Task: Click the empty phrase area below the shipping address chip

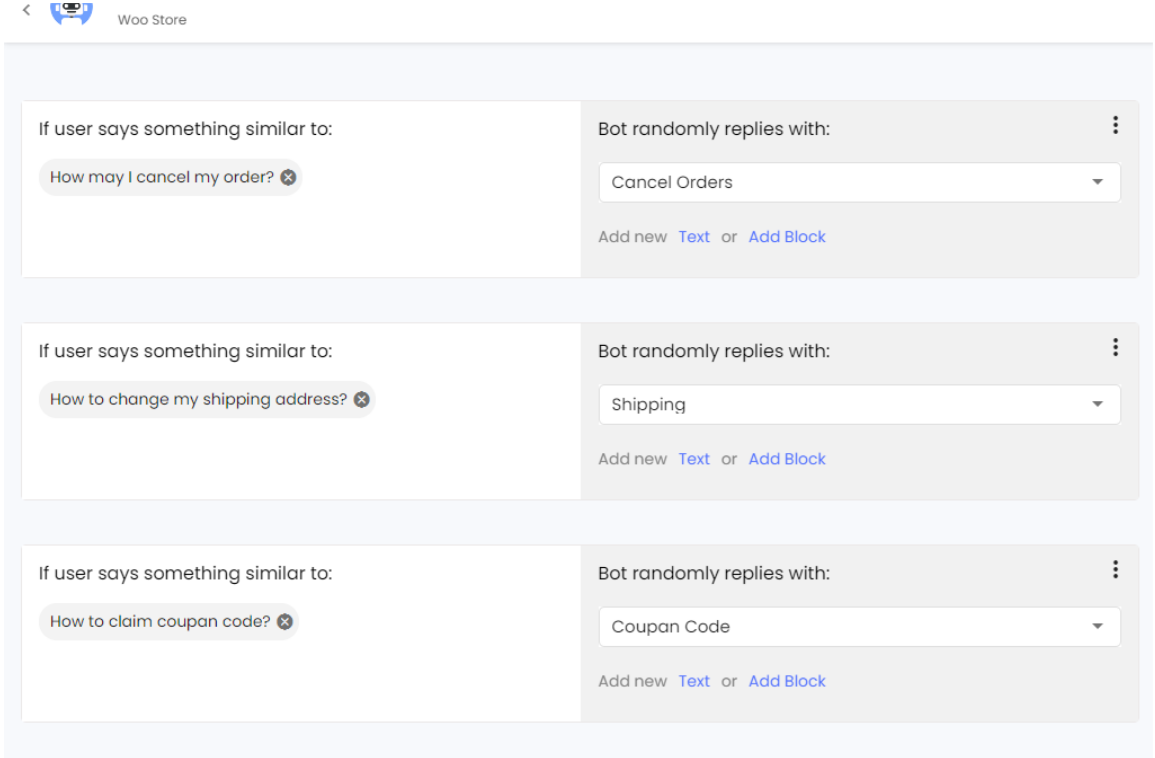Action: coord(301,458)
